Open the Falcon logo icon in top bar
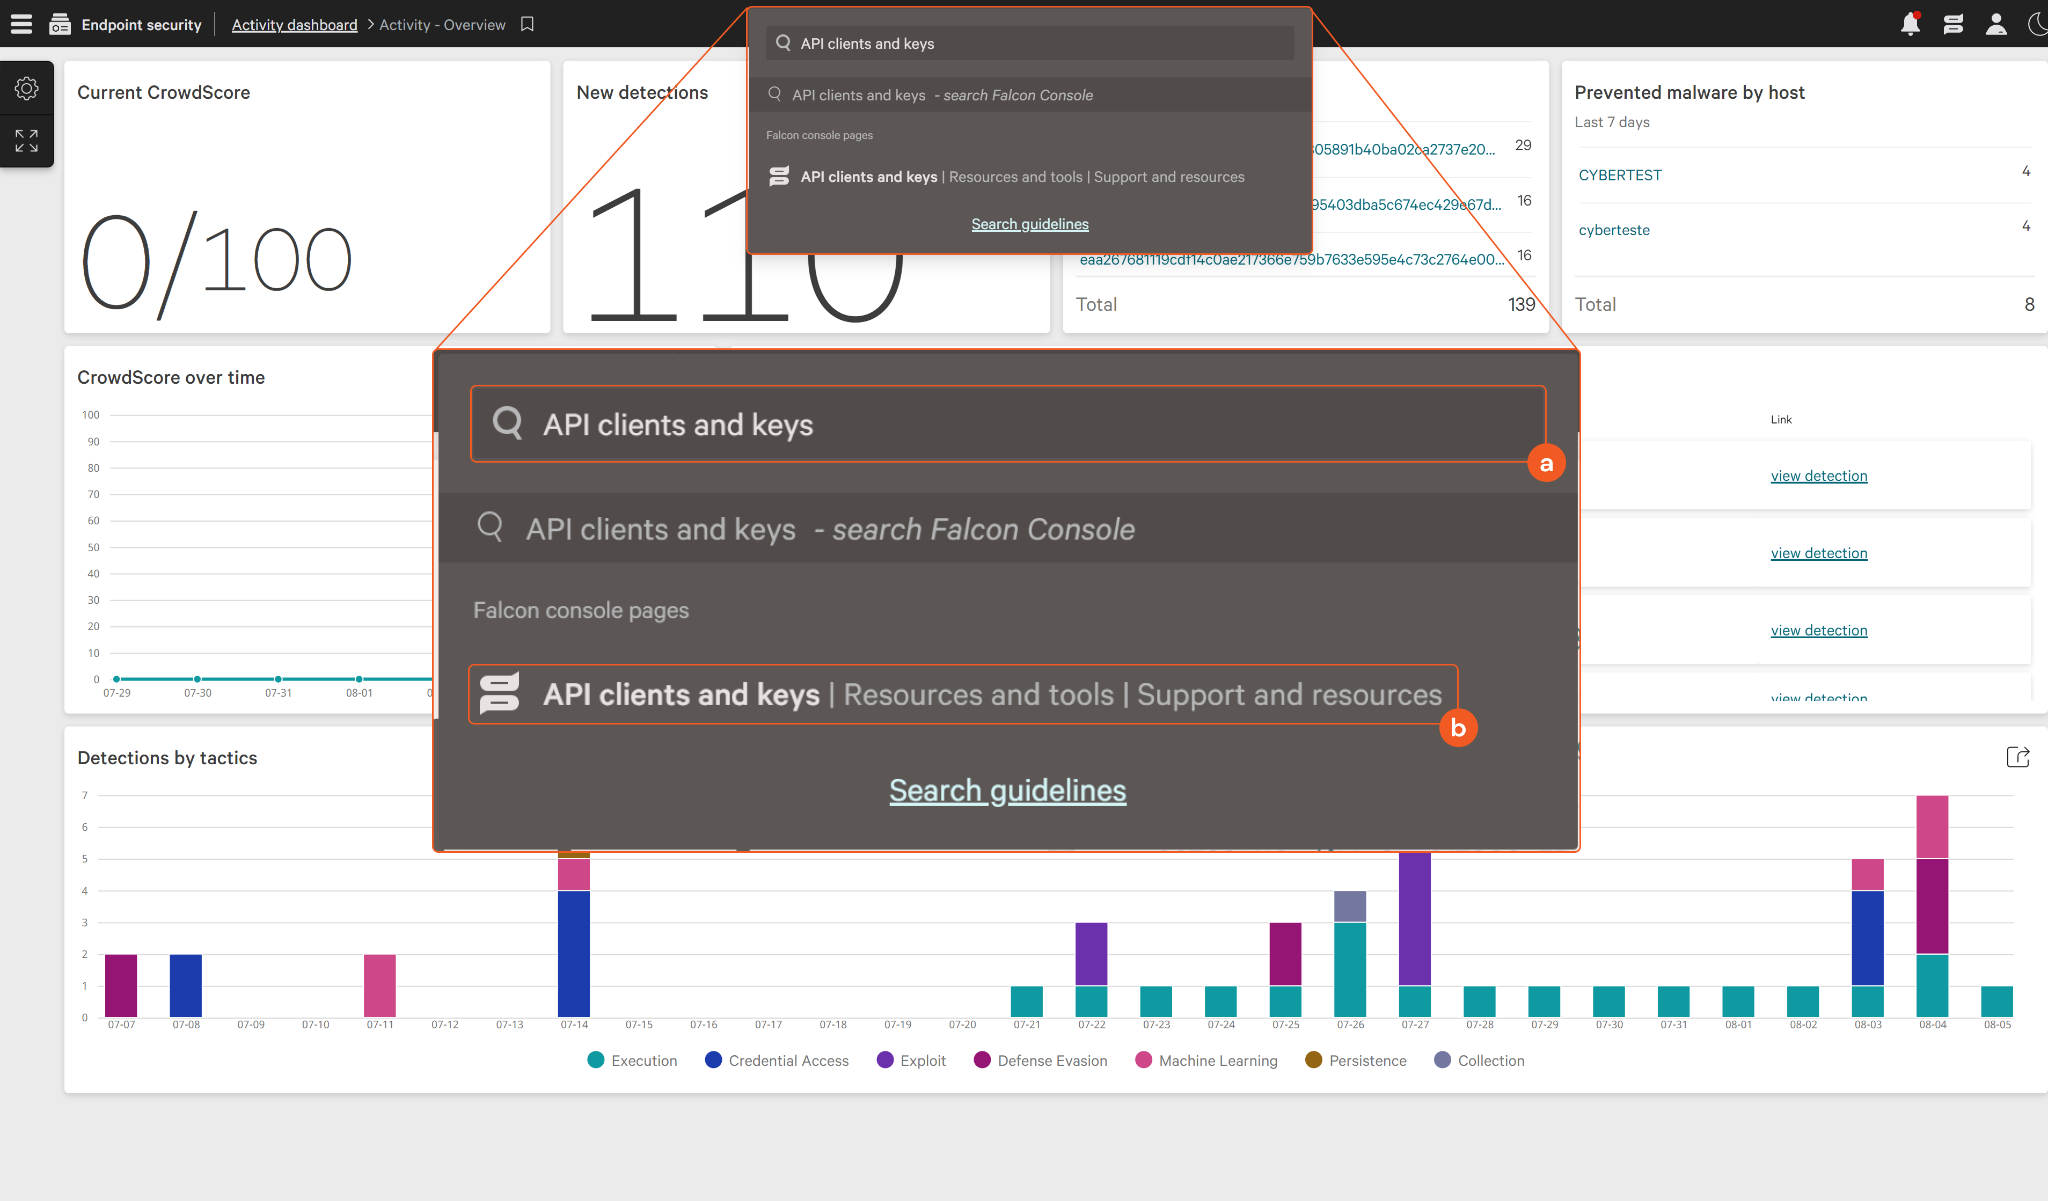Image resolution: width=2048 pixels, height=1201 pixels. point(1953,24)
